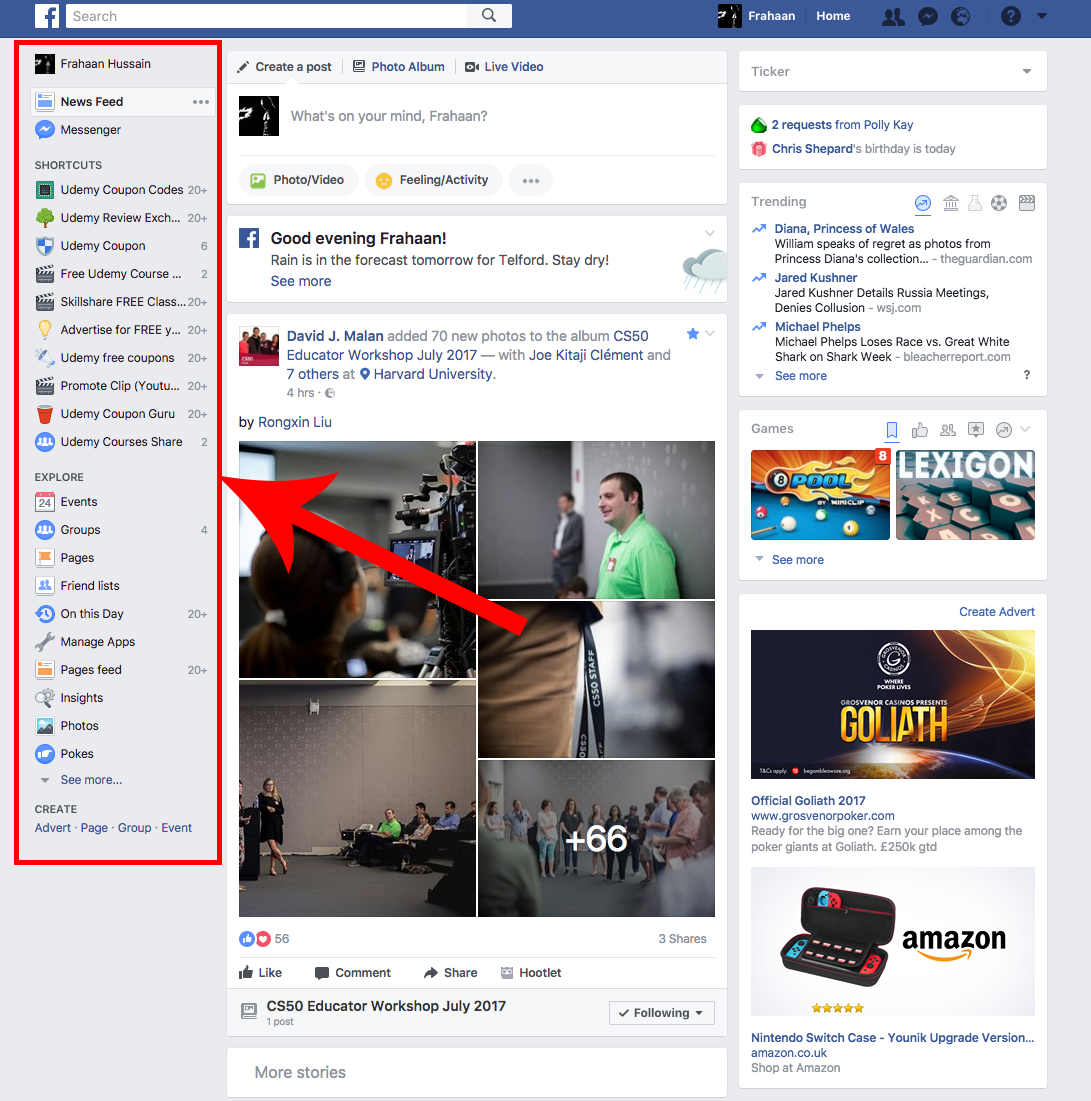The height and width of the screenshot is (1101, 1091).
Task: Select Featured games star icon
Action: tap(976, 430)
